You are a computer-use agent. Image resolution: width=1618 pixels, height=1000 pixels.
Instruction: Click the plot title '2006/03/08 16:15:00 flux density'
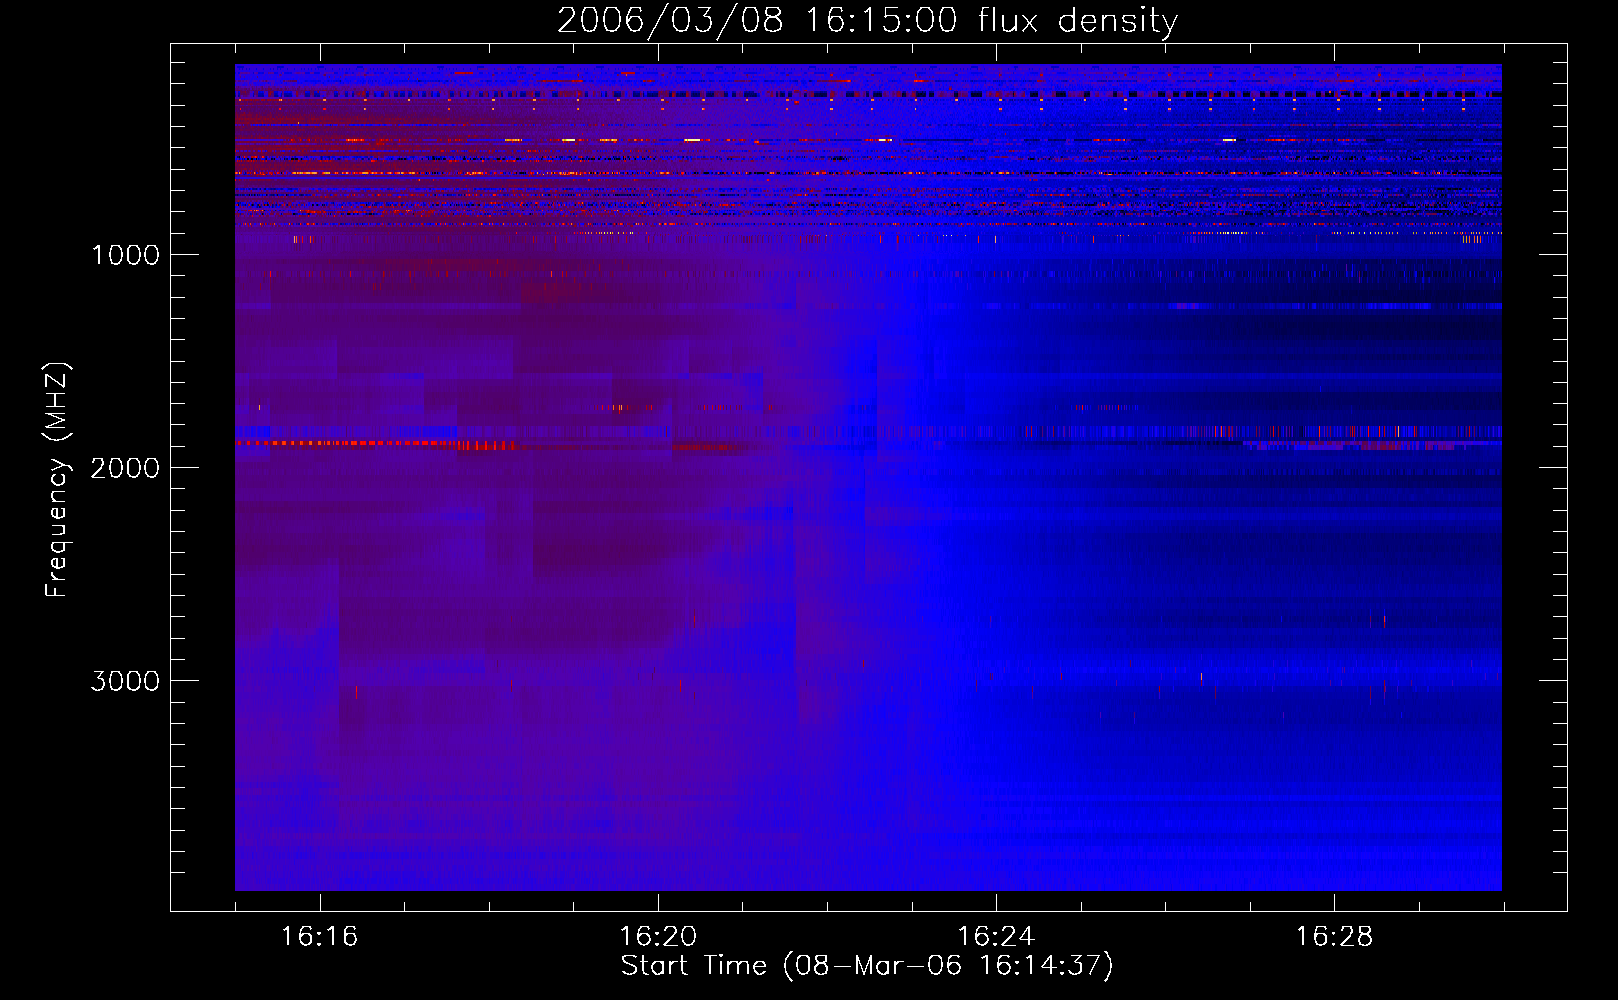click(x=867, y=21)
